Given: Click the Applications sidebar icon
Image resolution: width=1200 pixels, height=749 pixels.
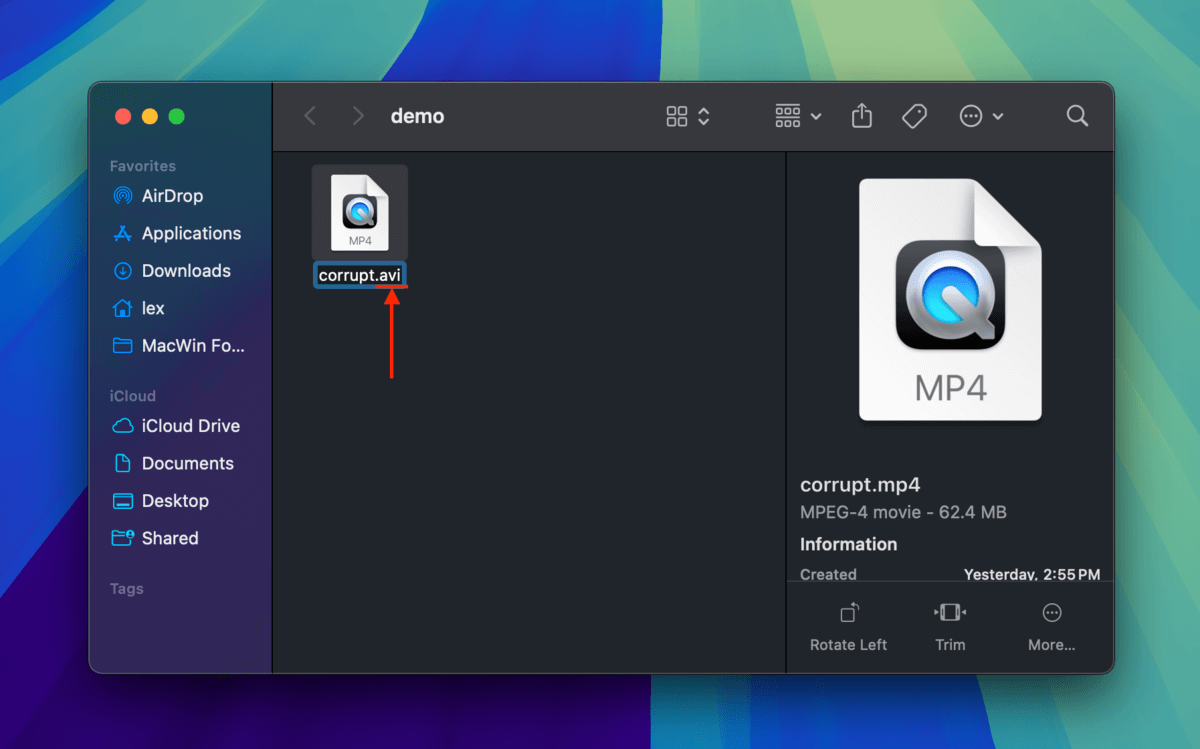Looking at the screenshot, I should [123, 233].
